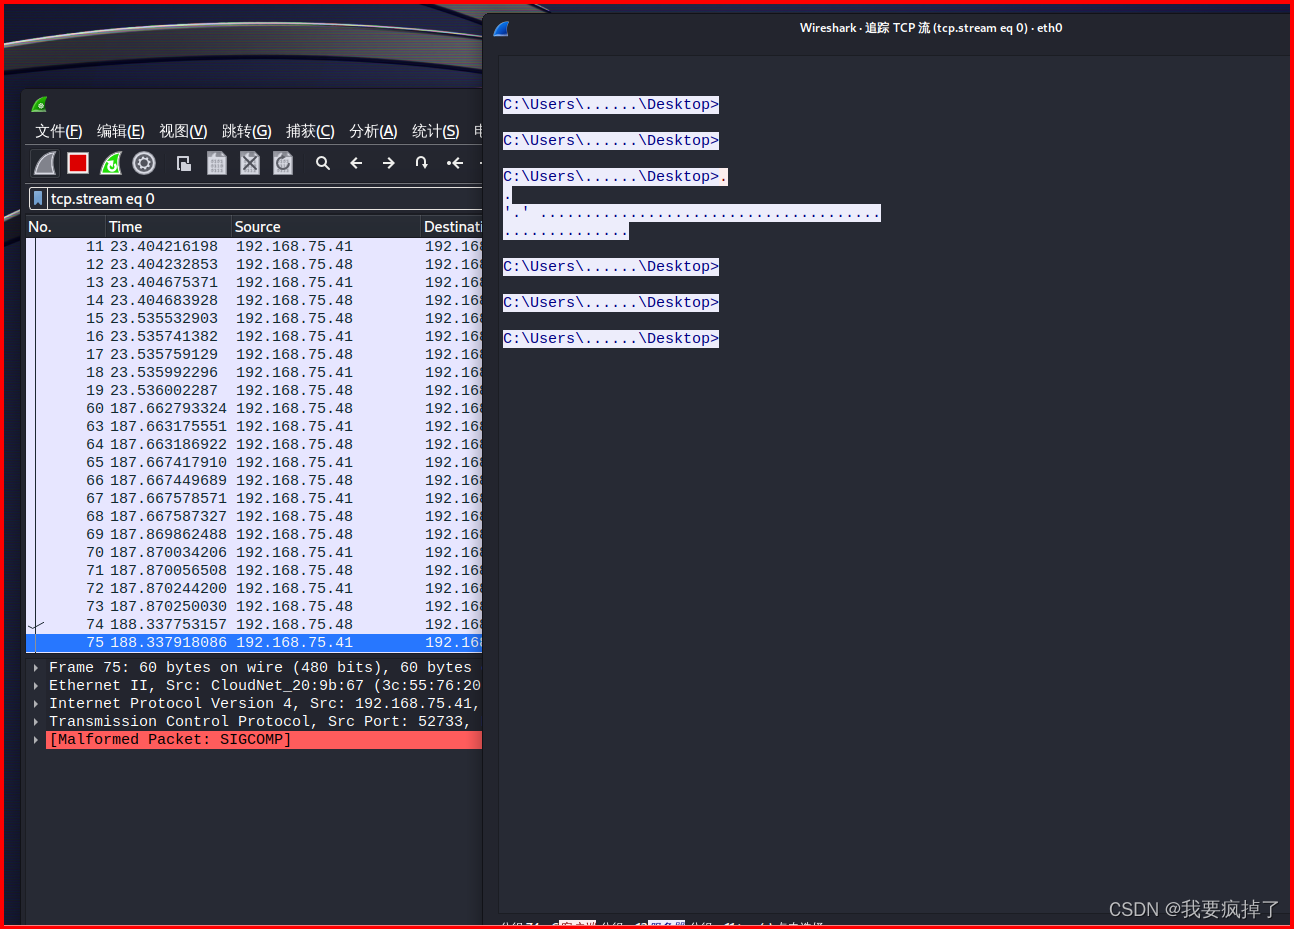Expand Internet Protocol Version 4 row

[x=36, y=703]
